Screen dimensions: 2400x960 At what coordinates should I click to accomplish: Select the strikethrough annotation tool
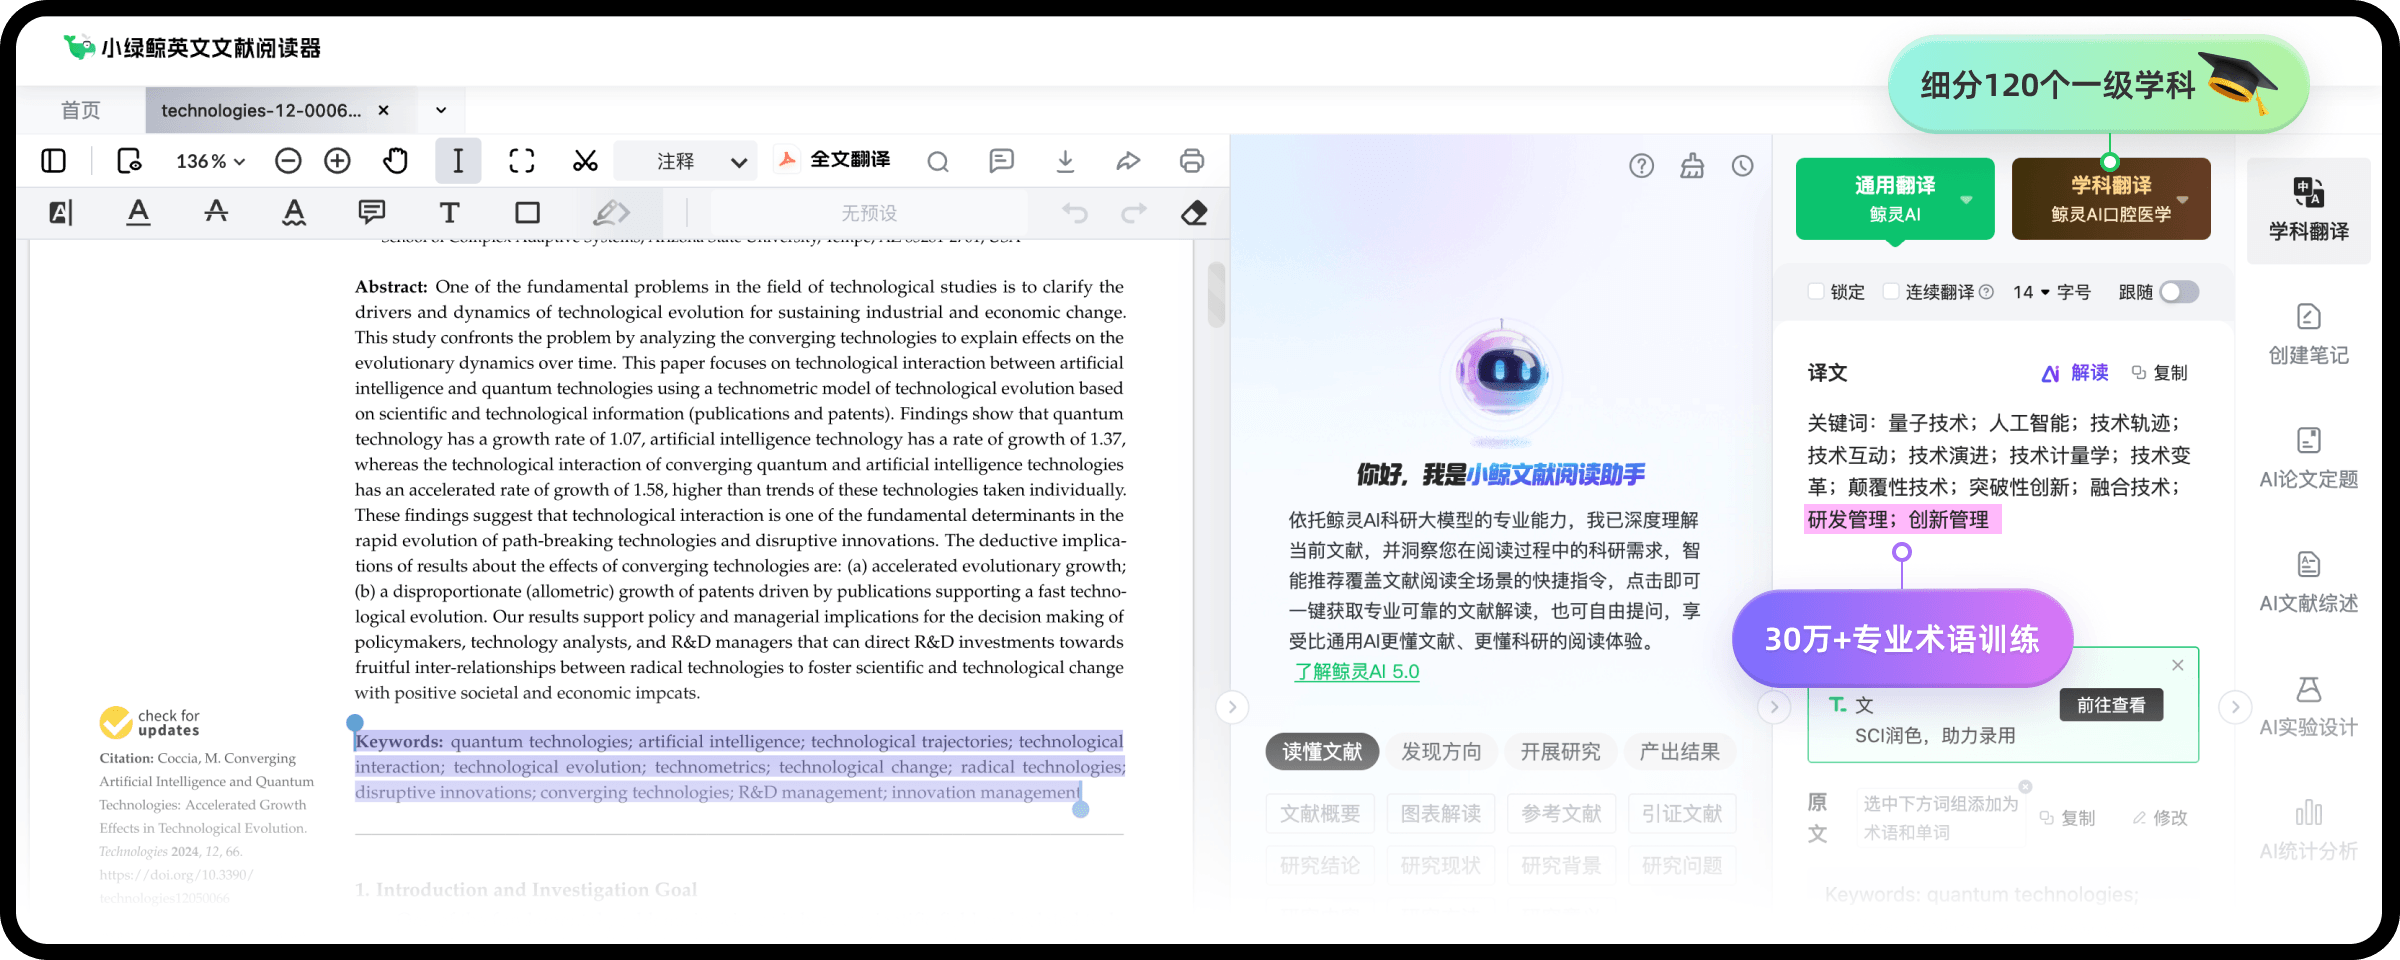(x=216, y=212)
